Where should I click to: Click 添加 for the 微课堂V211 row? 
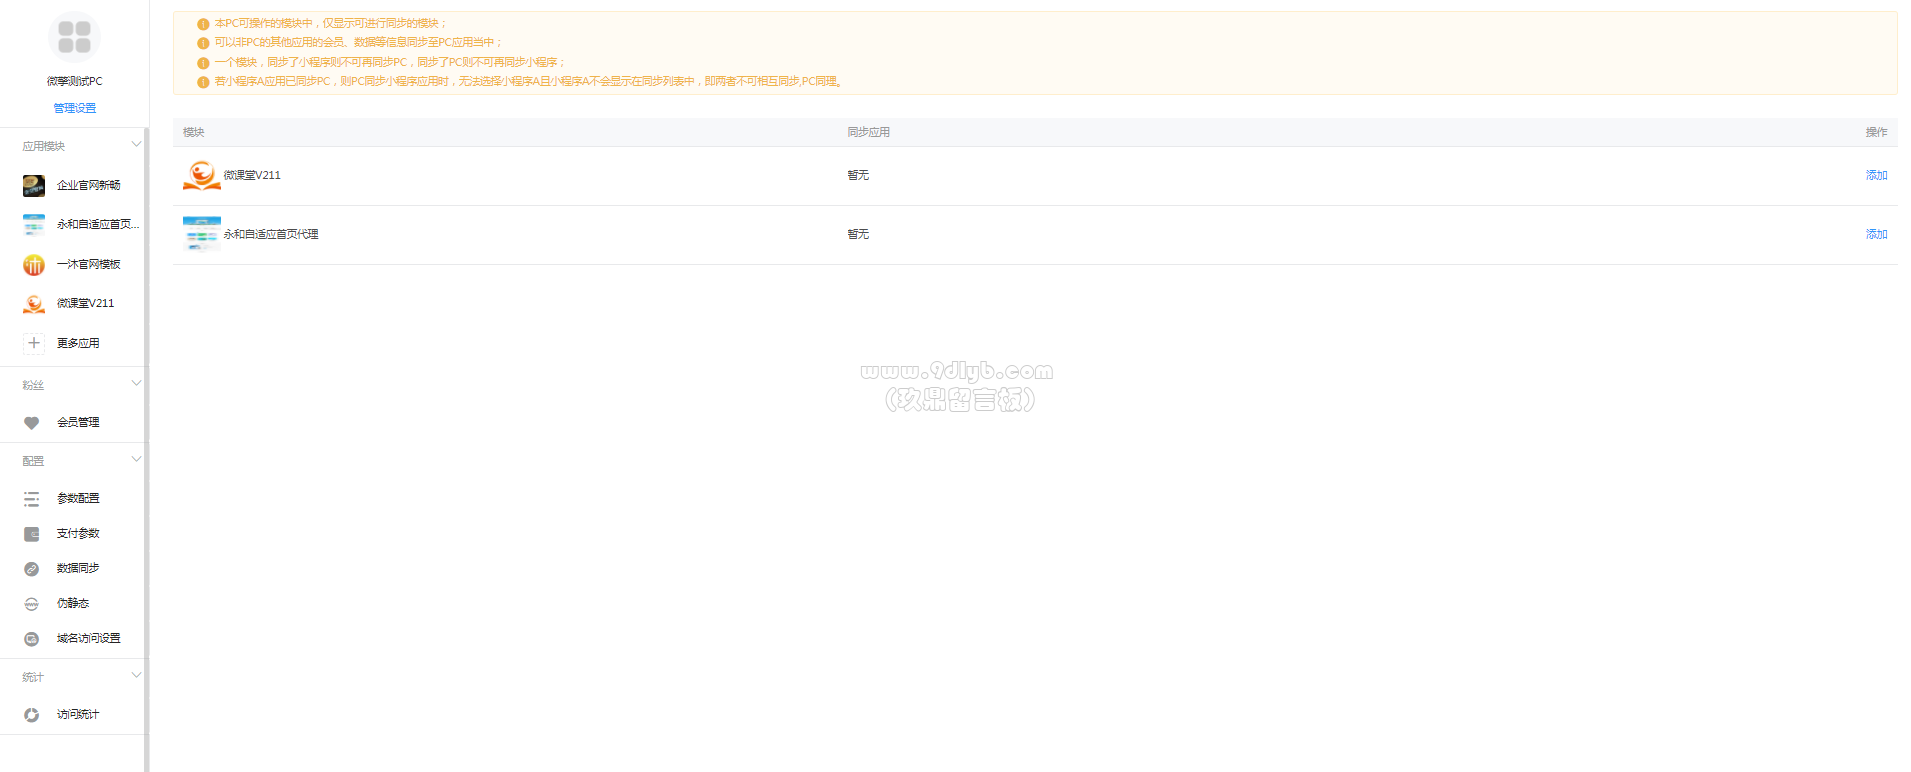1876,175
